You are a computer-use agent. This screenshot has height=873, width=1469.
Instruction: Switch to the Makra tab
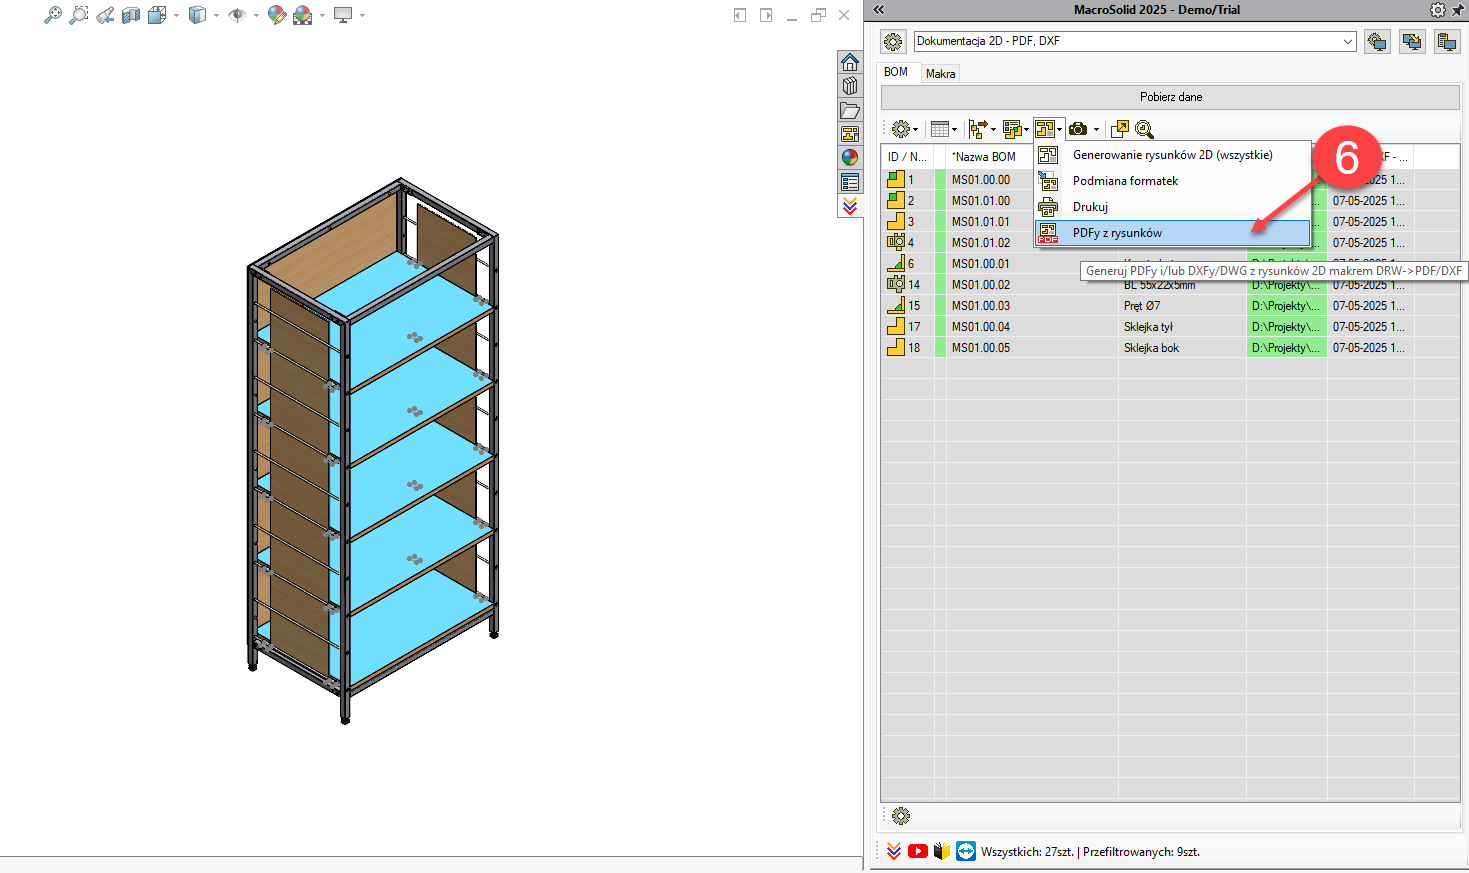[x=940, y=74]
